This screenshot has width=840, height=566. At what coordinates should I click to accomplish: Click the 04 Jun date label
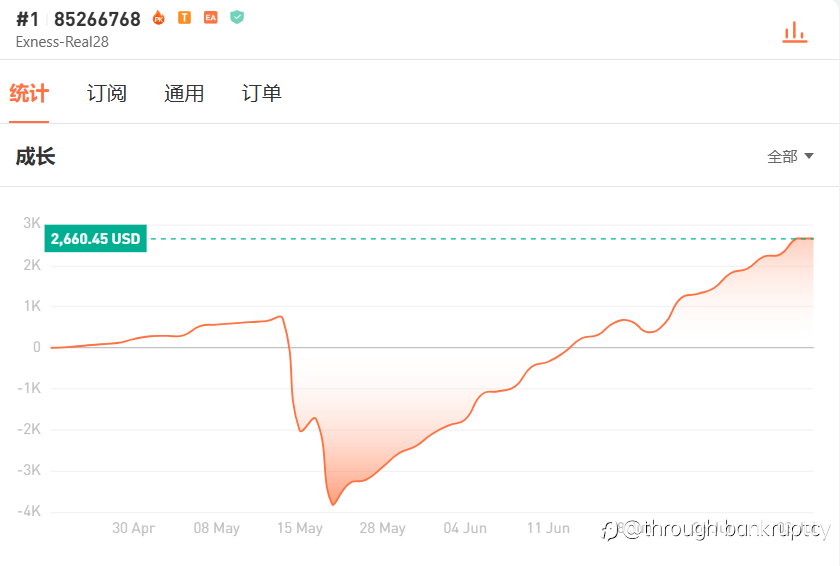465,528
